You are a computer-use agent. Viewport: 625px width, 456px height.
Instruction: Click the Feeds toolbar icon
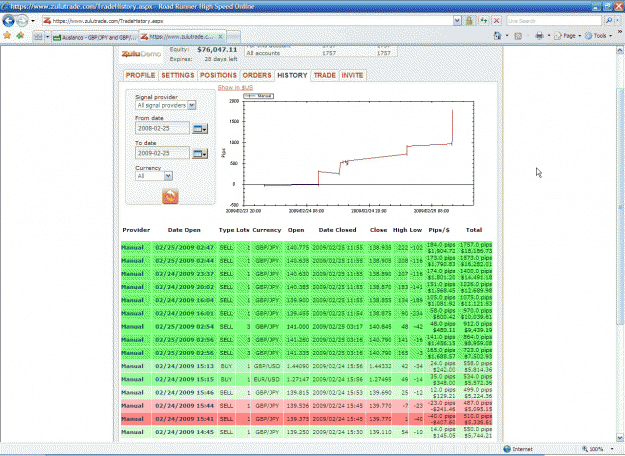tap(518, 36)
